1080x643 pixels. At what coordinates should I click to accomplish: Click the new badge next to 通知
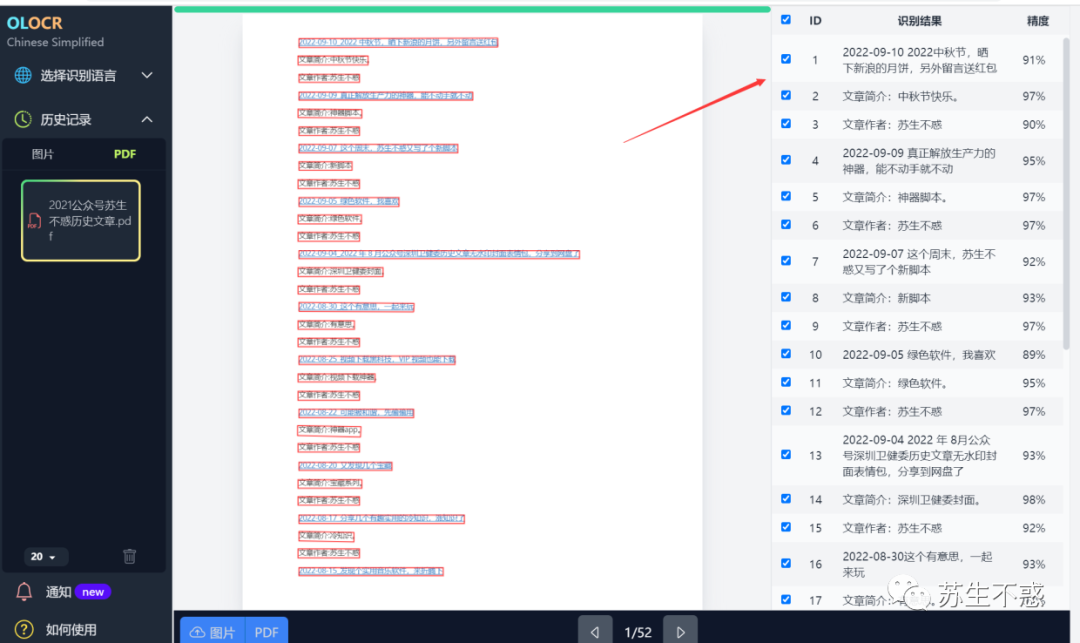pyautogui.click(x=93, y=592)
